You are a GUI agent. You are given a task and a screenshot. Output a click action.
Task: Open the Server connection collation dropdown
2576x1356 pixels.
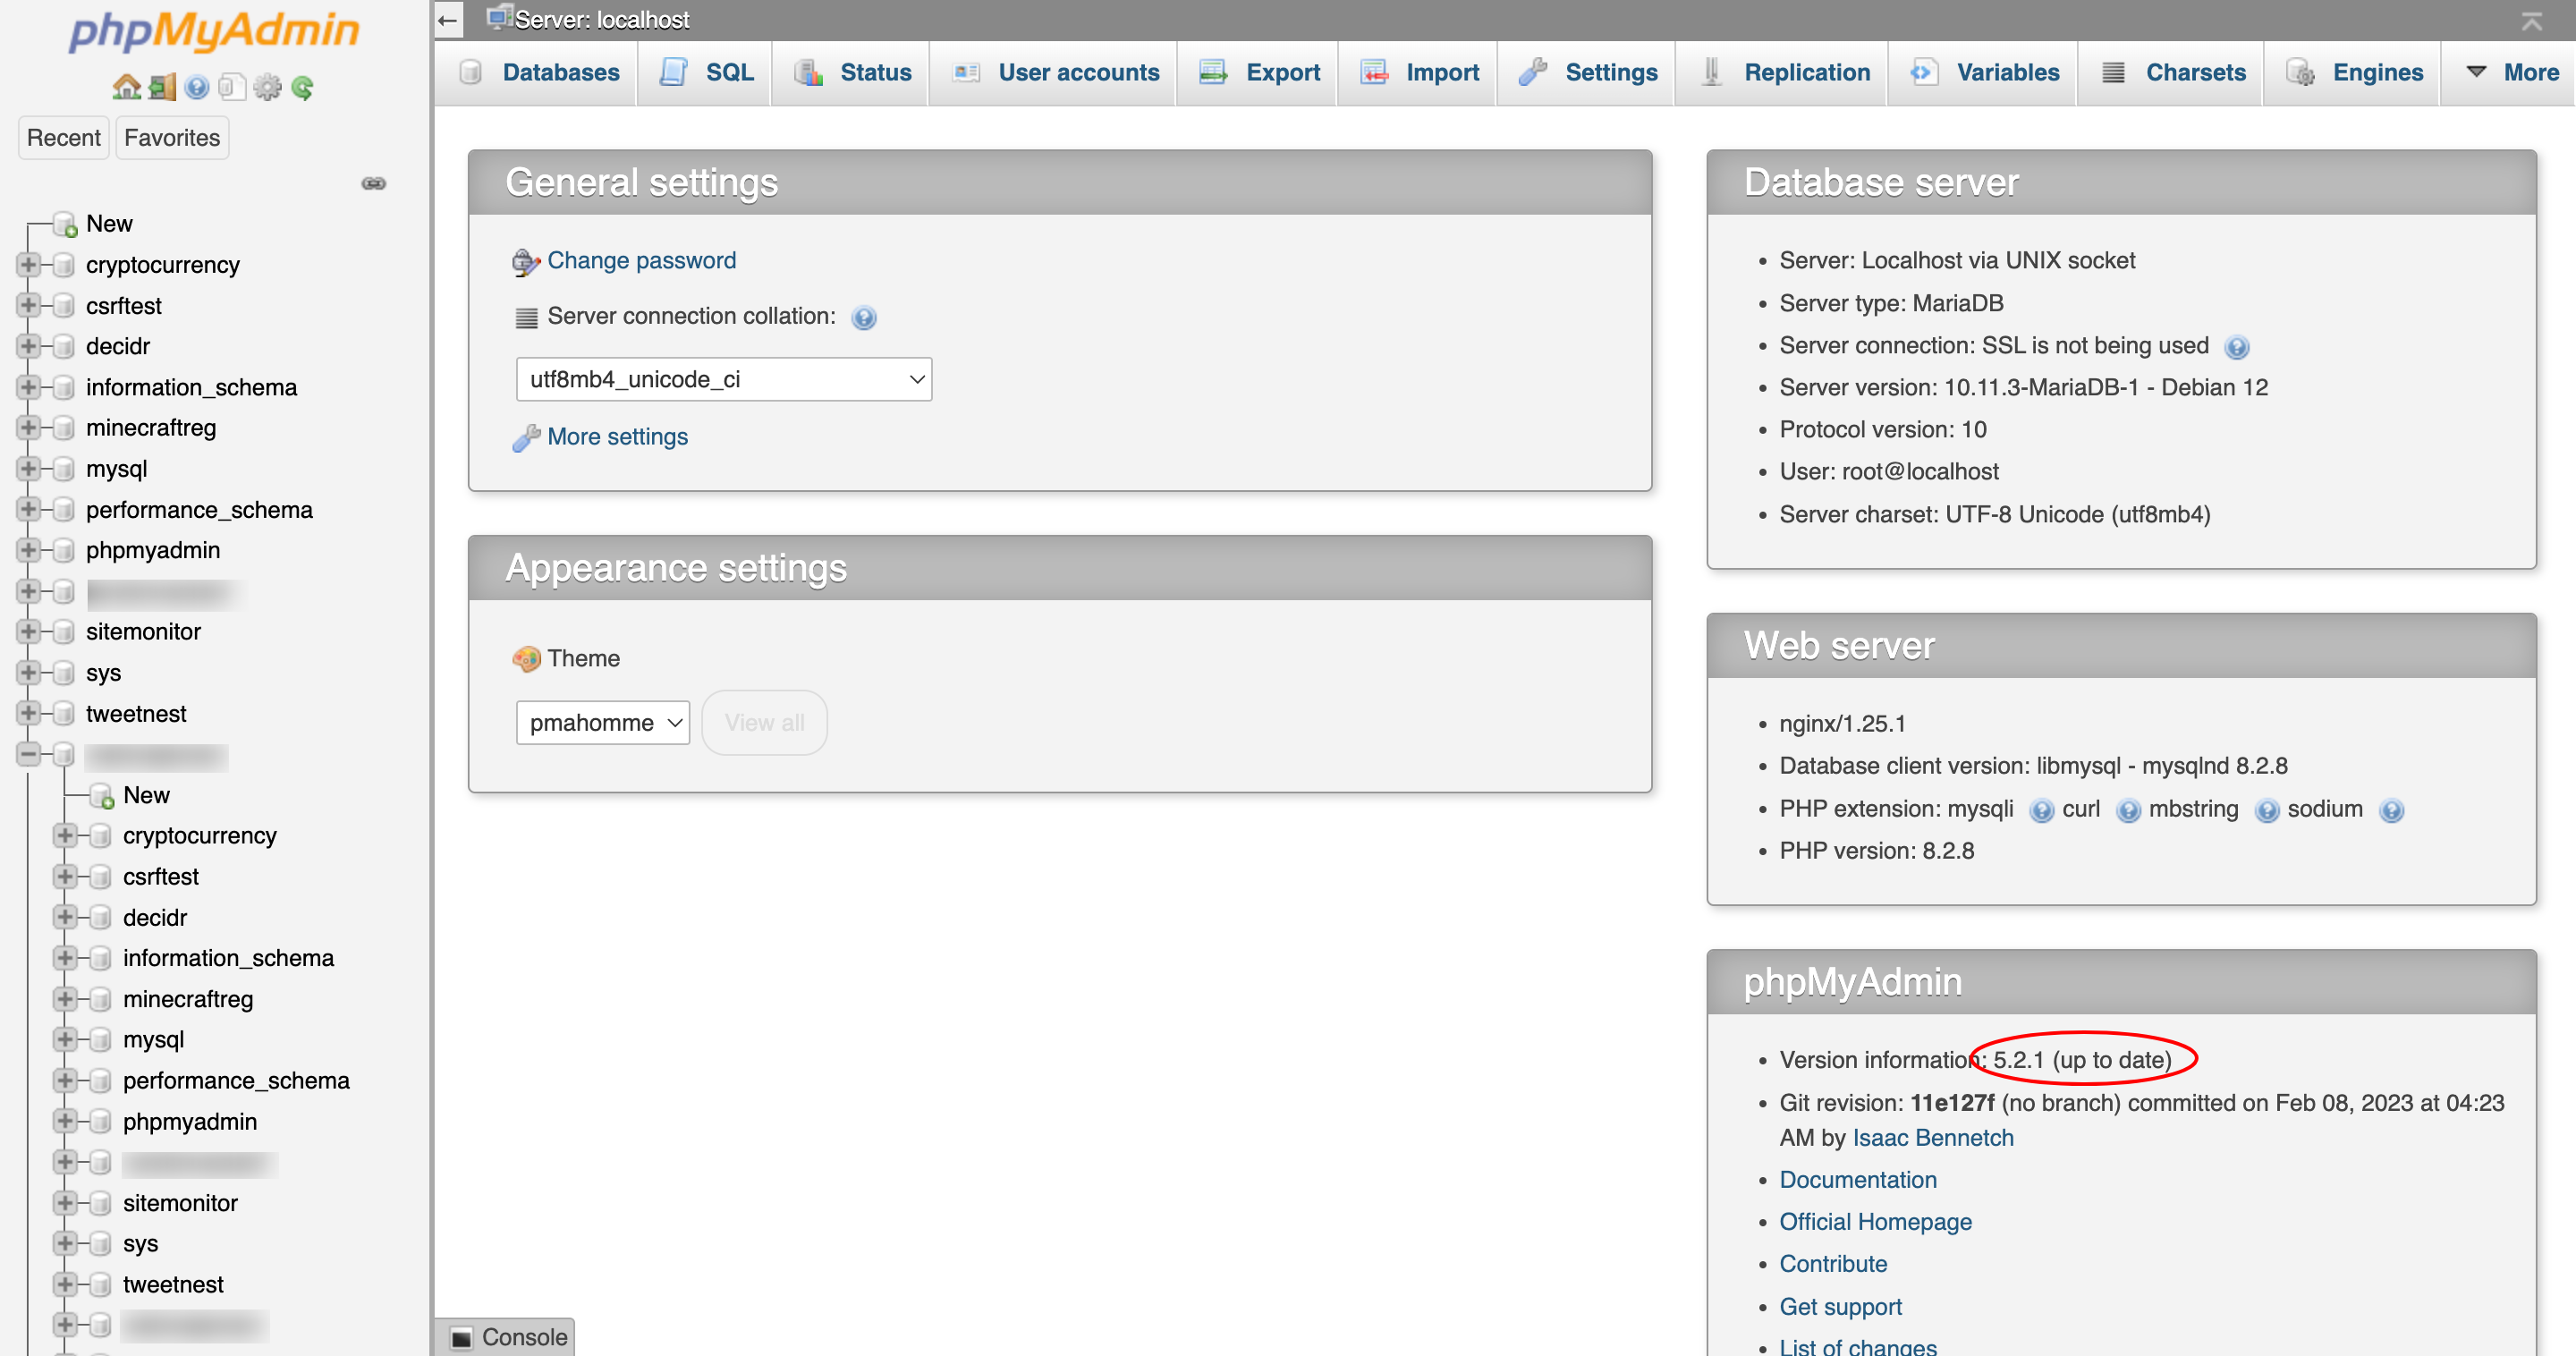pos(722,379)
